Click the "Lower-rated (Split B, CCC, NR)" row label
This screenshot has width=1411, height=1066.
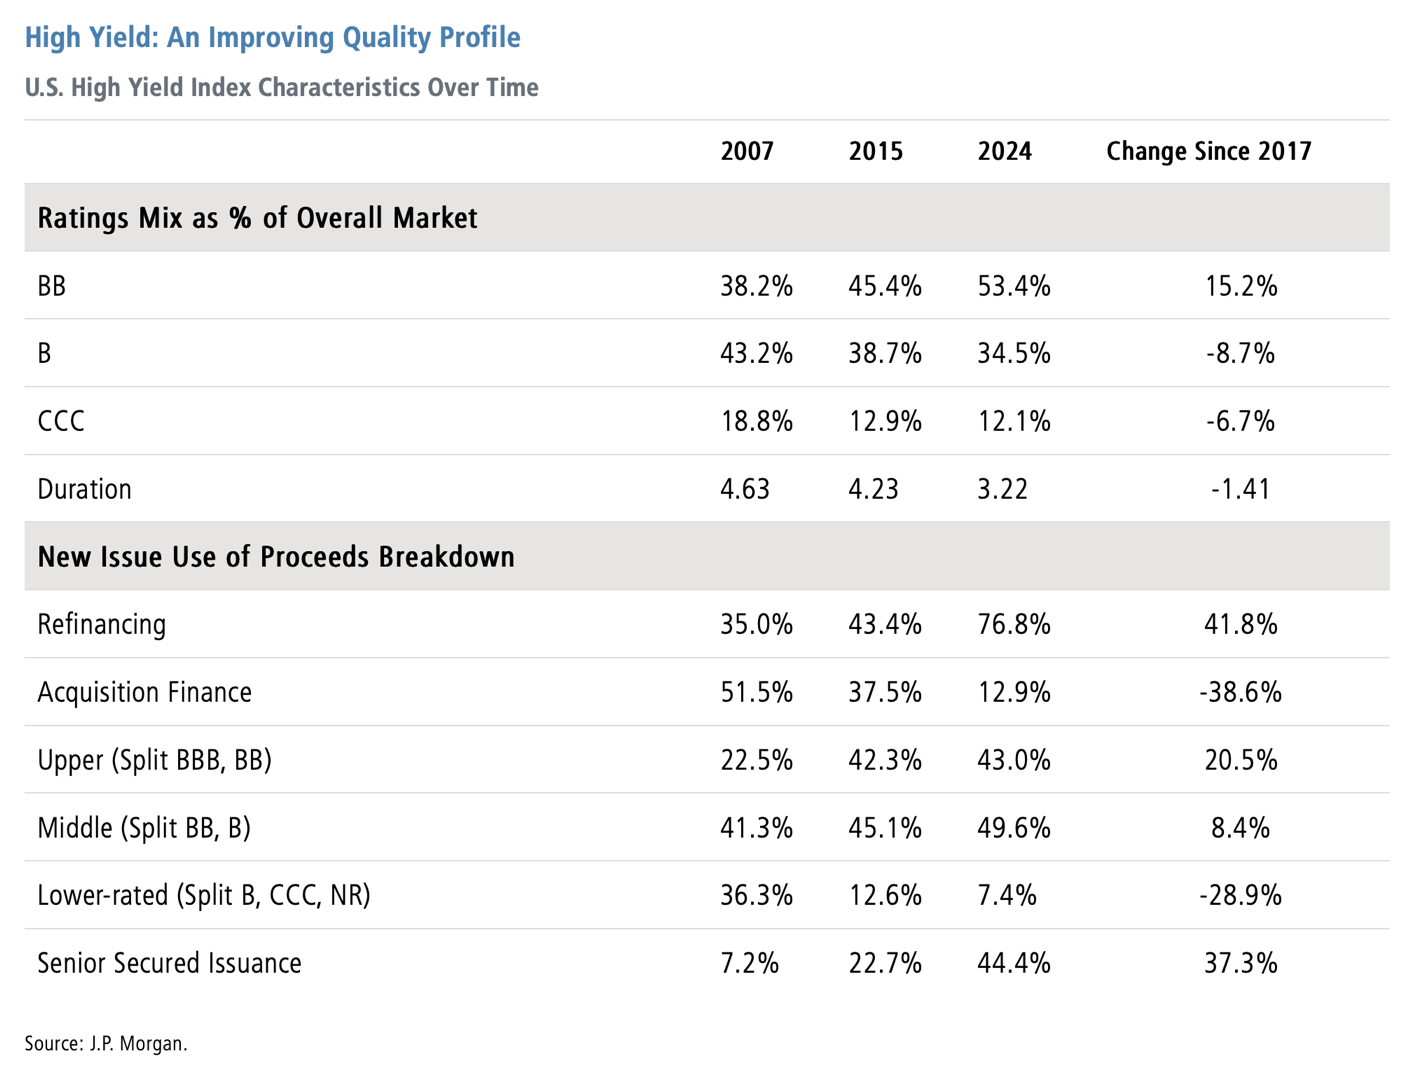click(x=203, y=896)
